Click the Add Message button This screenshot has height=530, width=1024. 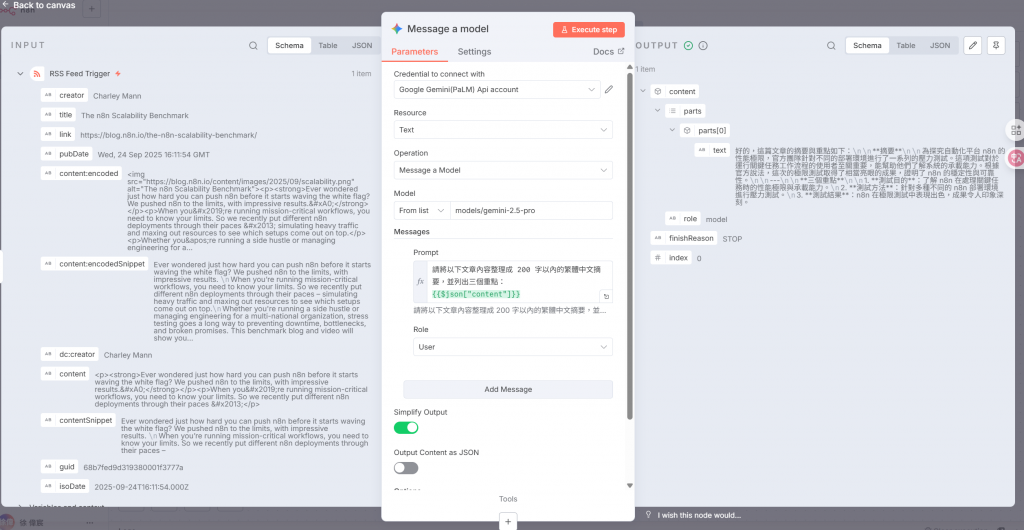click(508, 389)
